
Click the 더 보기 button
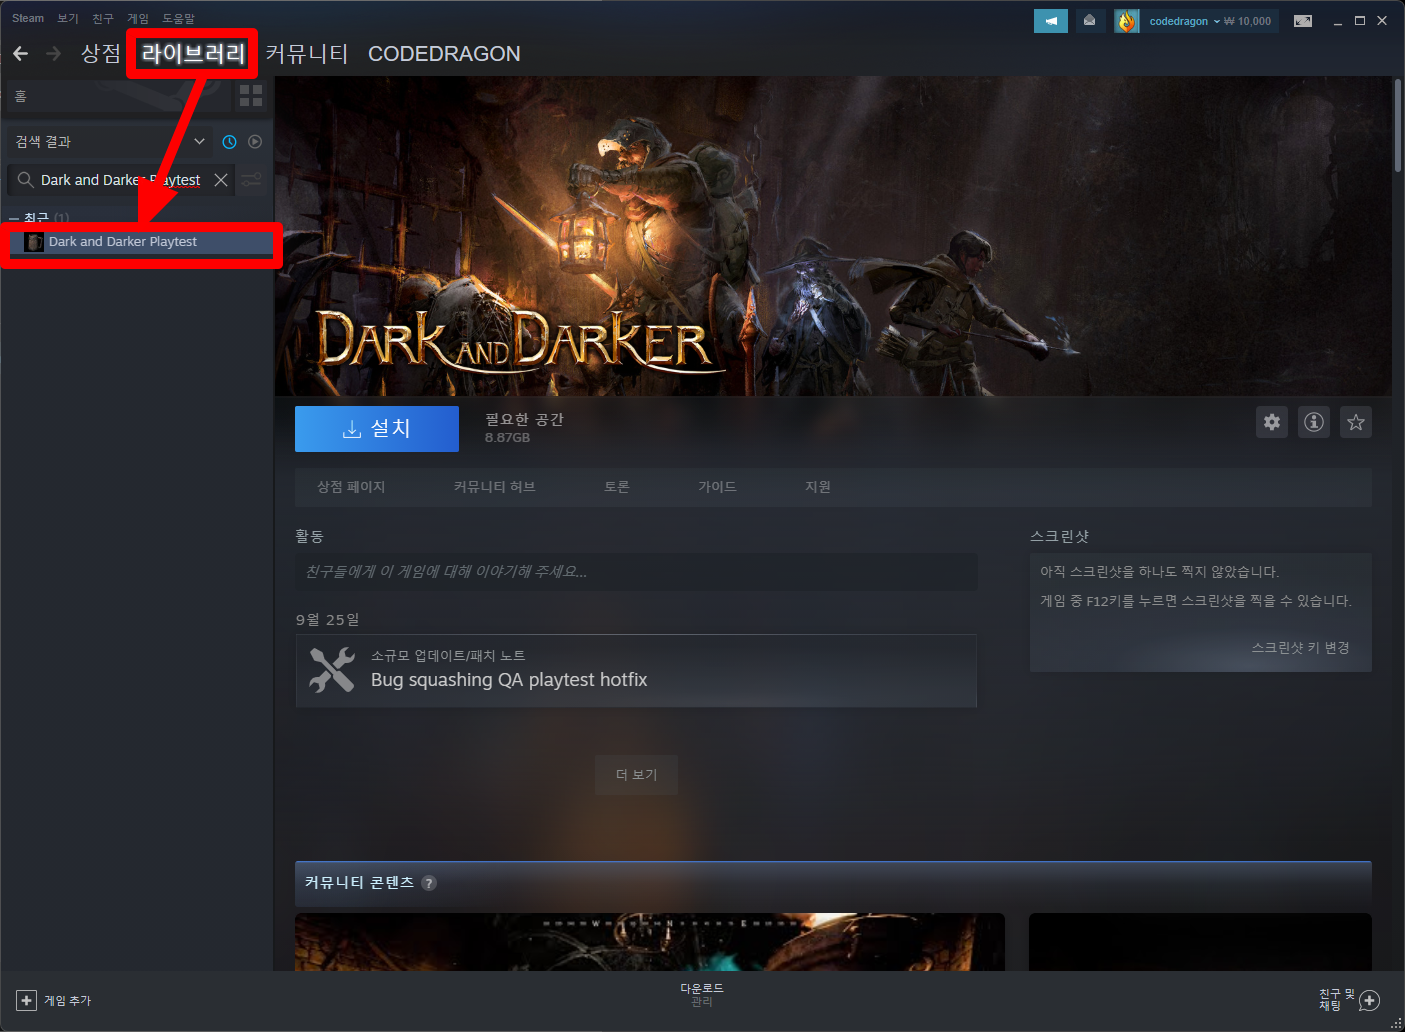point(636,775)
